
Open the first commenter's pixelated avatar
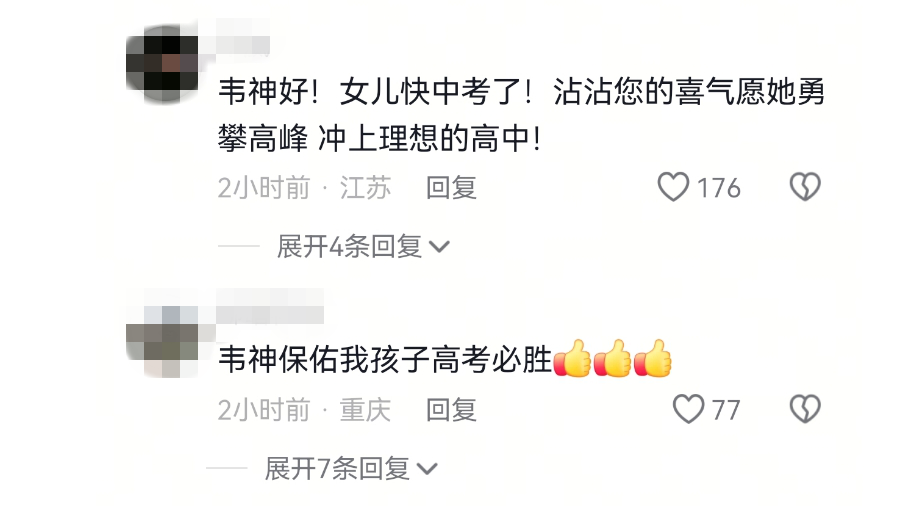[x=163, y=63]
